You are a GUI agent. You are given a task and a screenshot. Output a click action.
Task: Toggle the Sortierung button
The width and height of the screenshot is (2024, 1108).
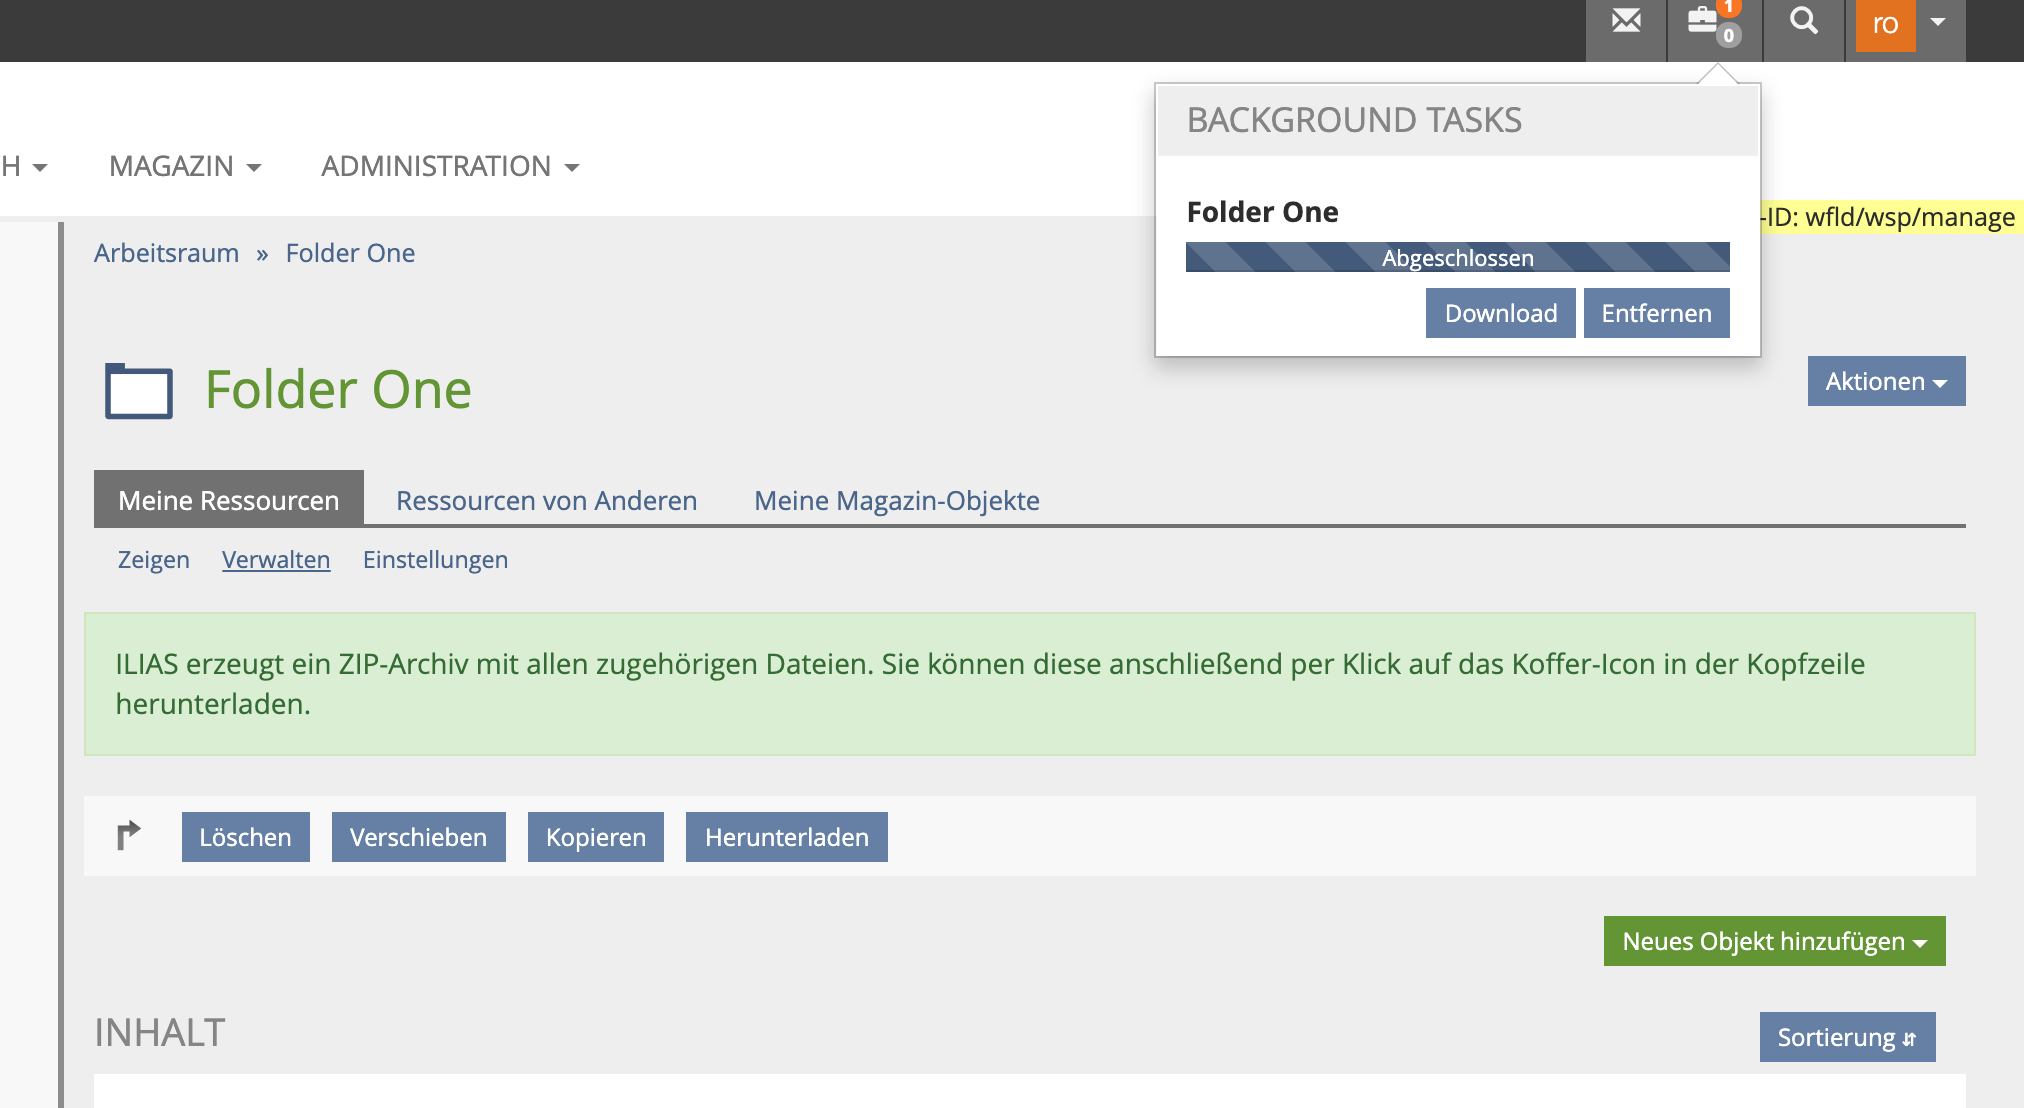pyautogui.click(x=1846, y=1037)
